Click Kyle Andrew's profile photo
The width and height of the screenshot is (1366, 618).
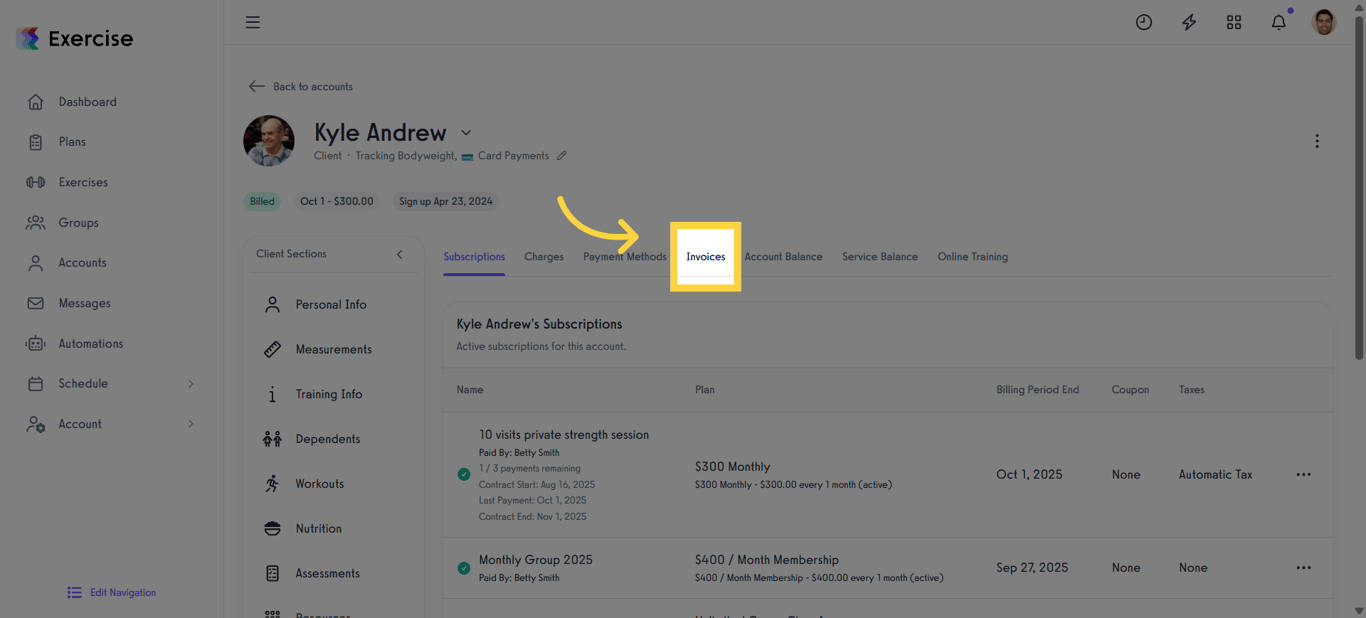point(269,141)
